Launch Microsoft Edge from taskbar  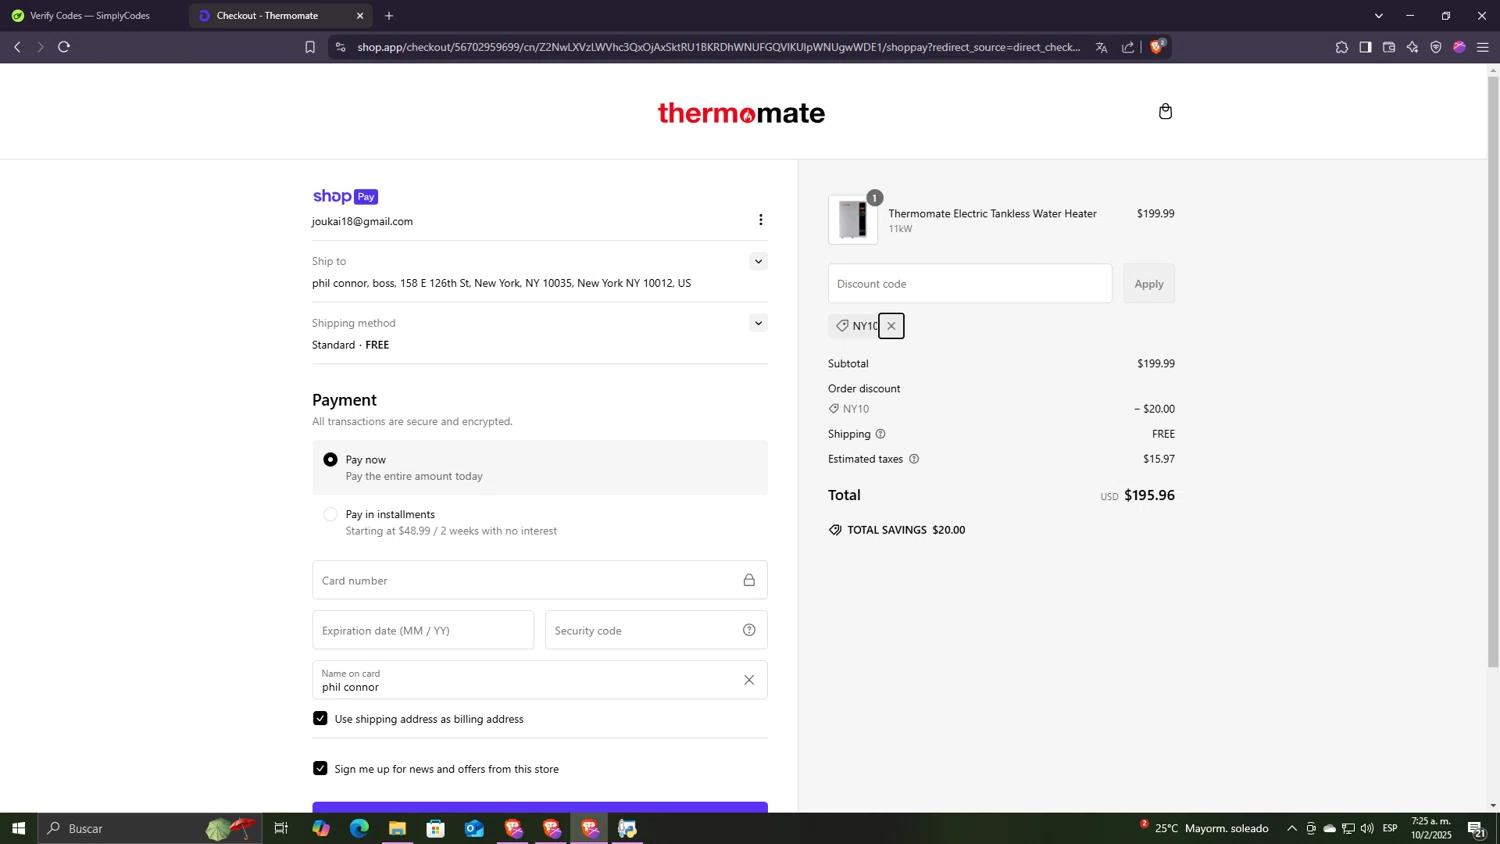pyautogui.click(x=359, y=828)
